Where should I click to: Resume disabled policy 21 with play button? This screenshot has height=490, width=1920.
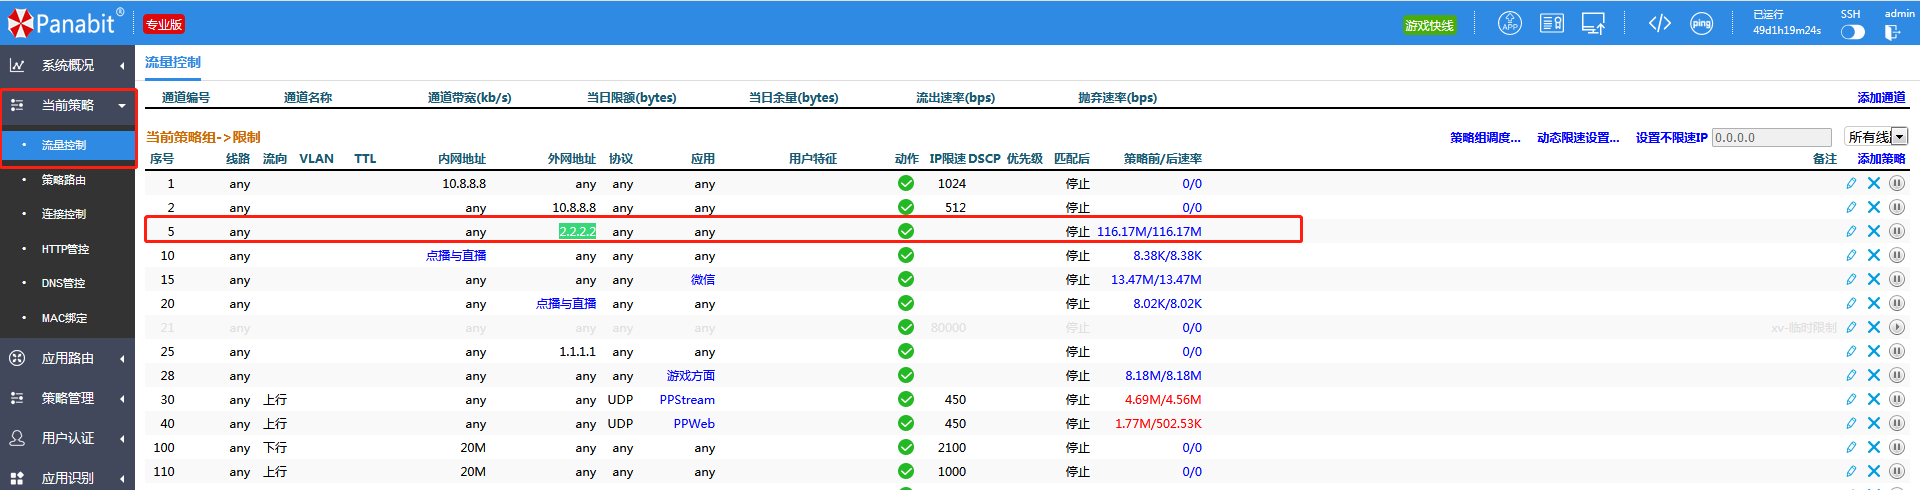tap(1896, 327)
